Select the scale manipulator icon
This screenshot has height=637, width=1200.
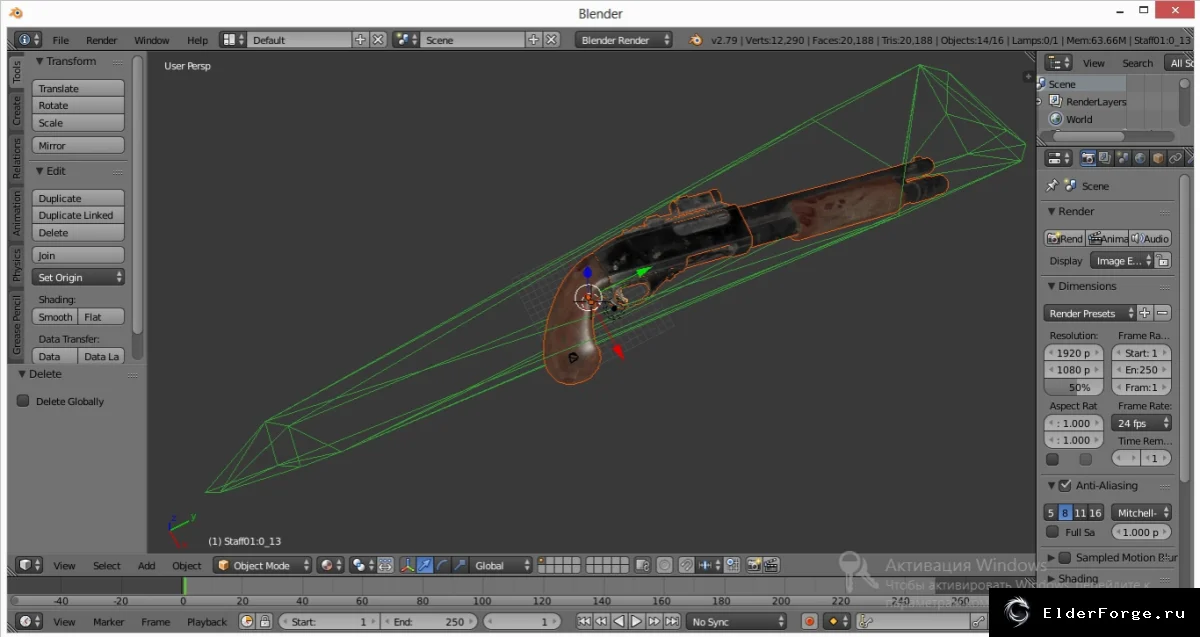pos(459,565)
